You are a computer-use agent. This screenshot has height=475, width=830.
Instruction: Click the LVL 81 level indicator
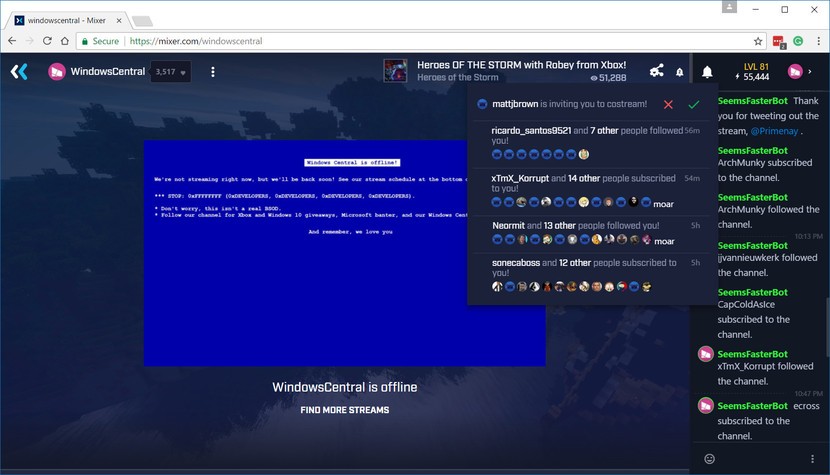point(756,67)
